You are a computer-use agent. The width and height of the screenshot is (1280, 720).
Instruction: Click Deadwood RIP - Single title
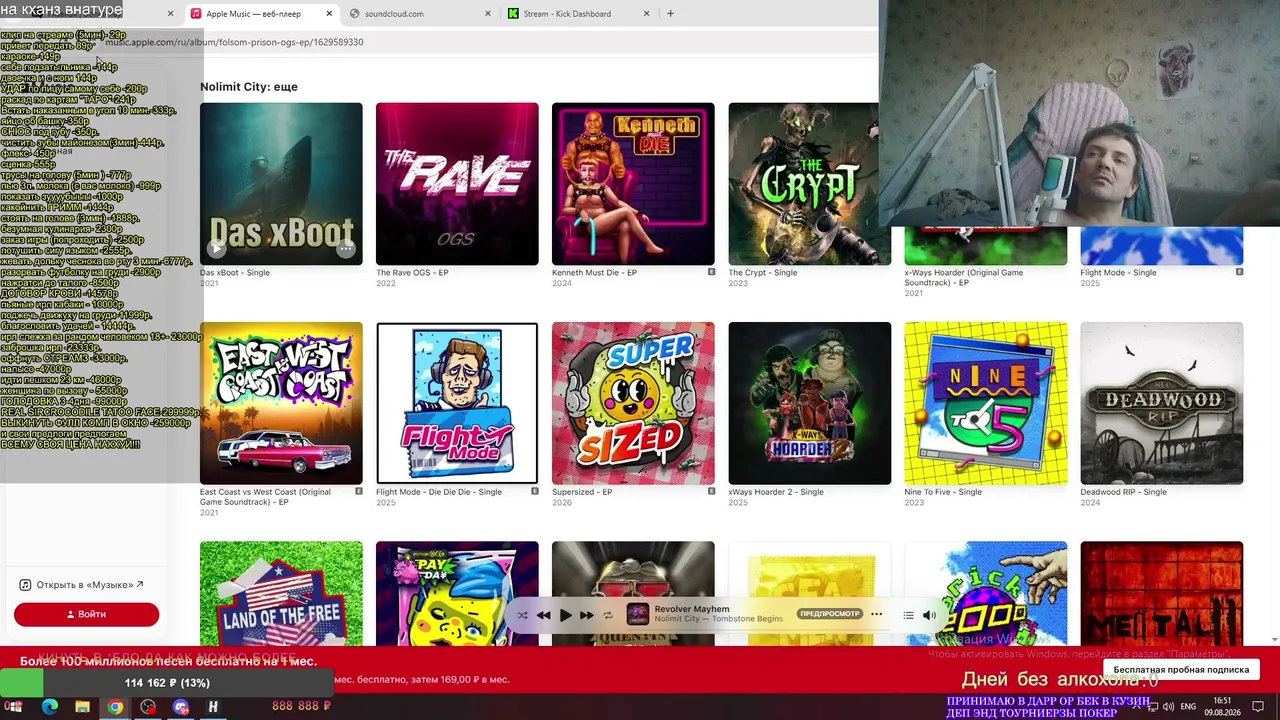tap(1124, 492)
